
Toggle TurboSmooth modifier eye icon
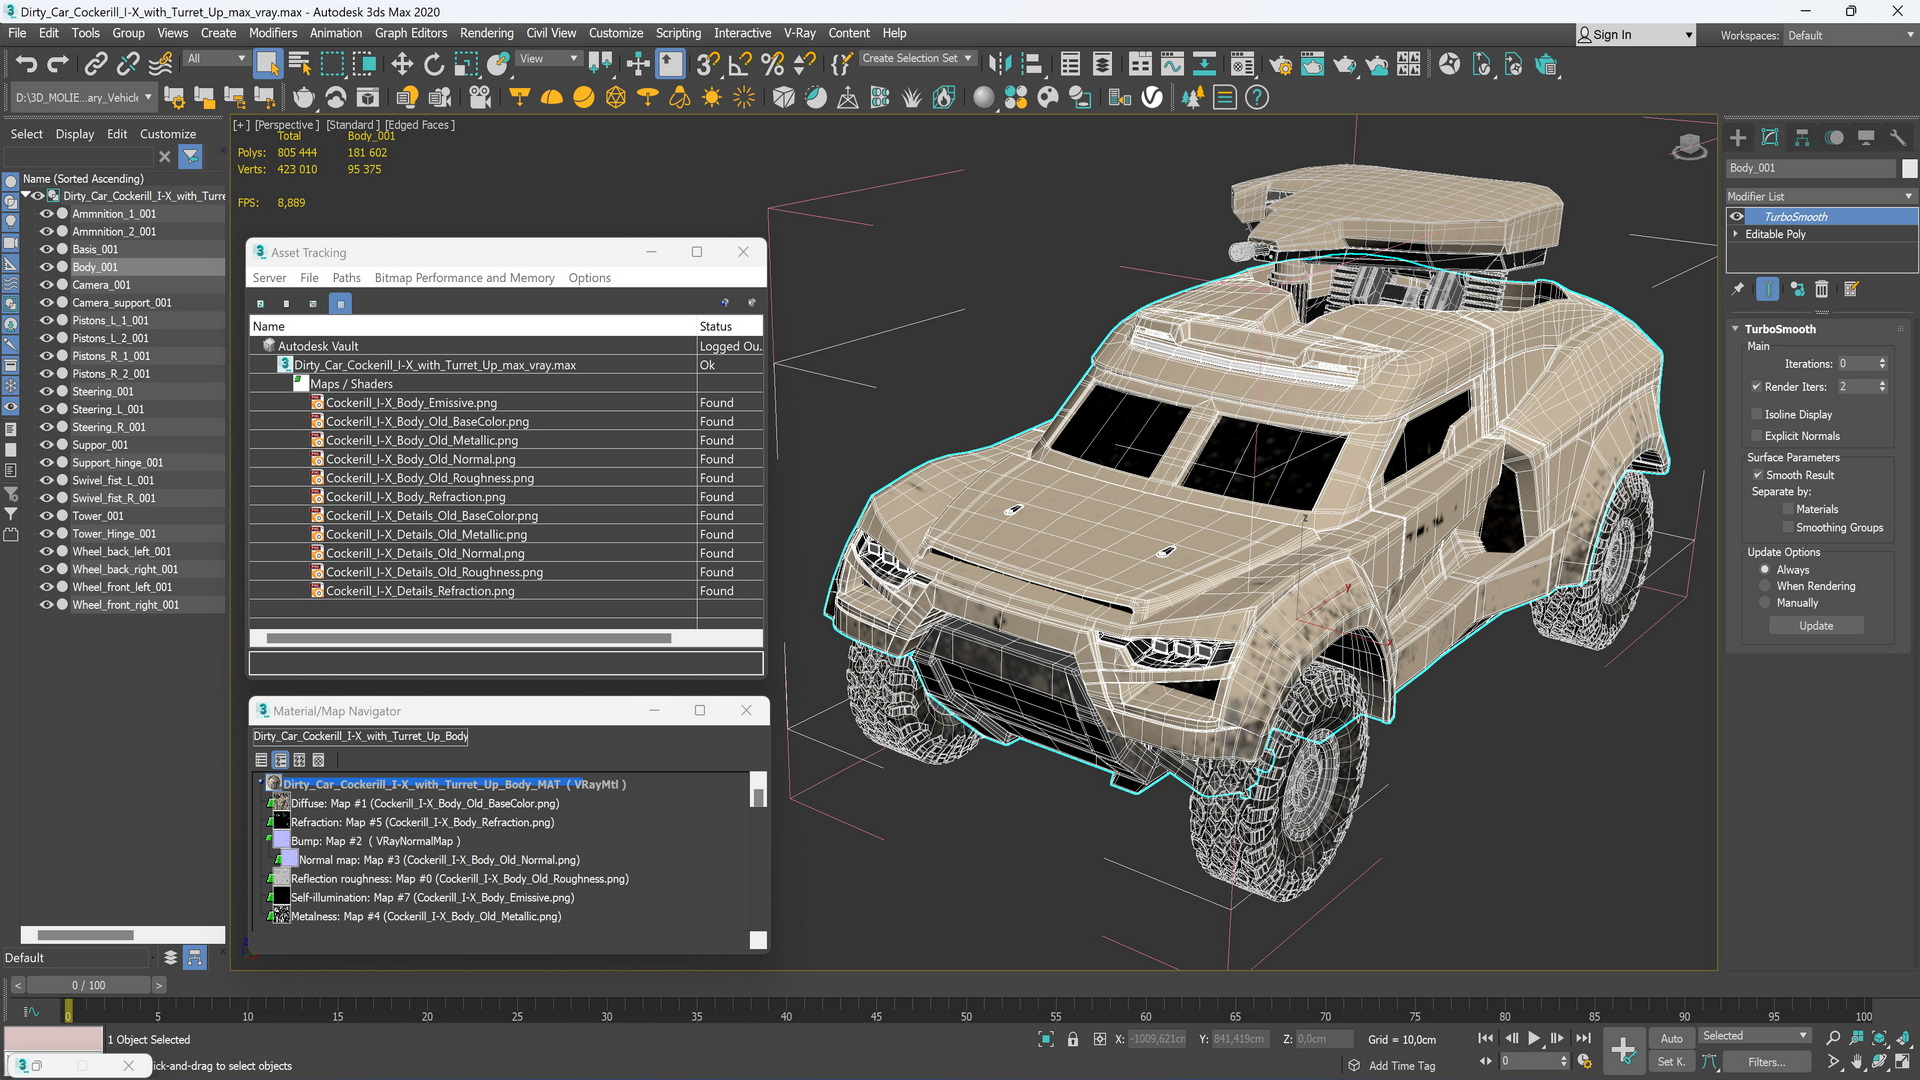[x=1737, y=217]
